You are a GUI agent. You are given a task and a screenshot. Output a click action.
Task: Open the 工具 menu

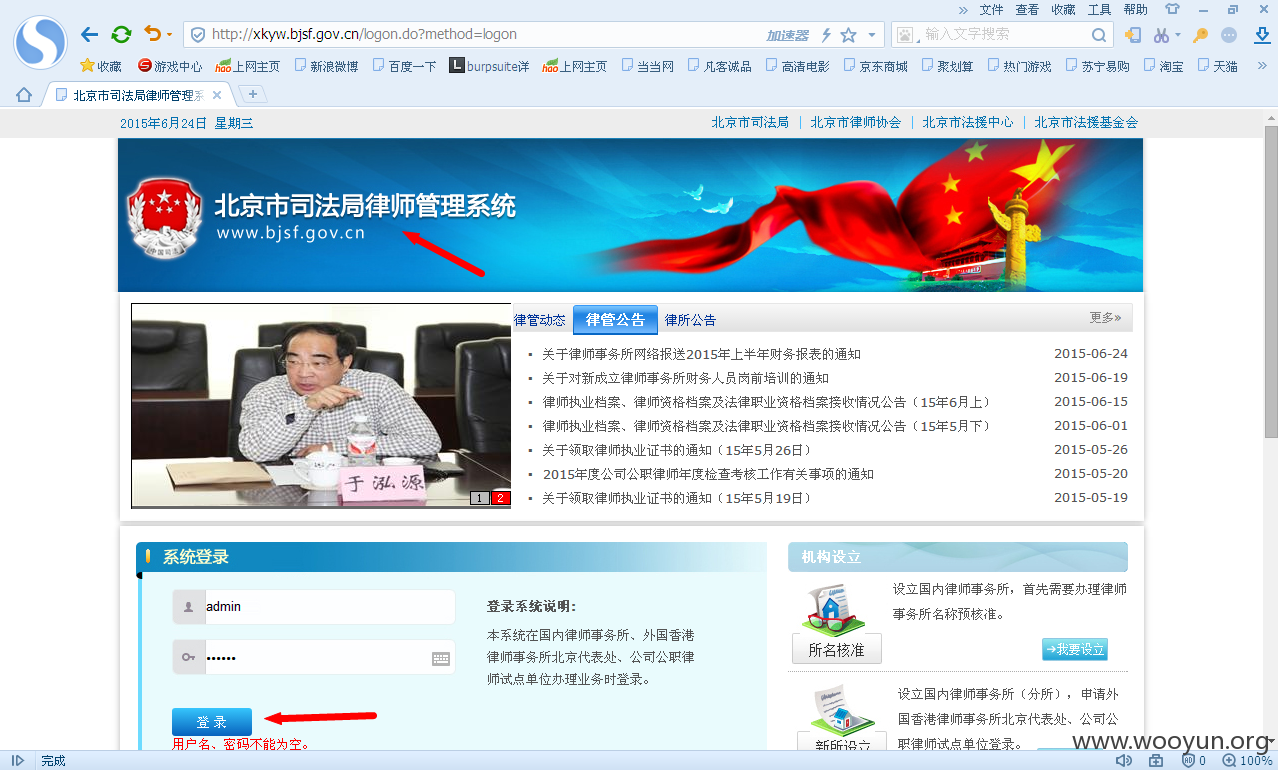1099,9
